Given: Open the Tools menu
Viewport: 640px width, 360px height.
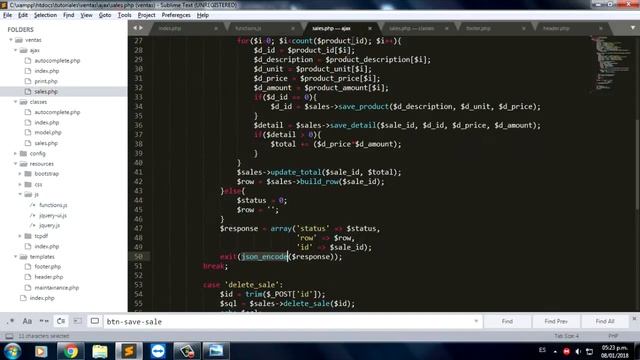Looking at the screenshot, I should (x=124, y=15).
